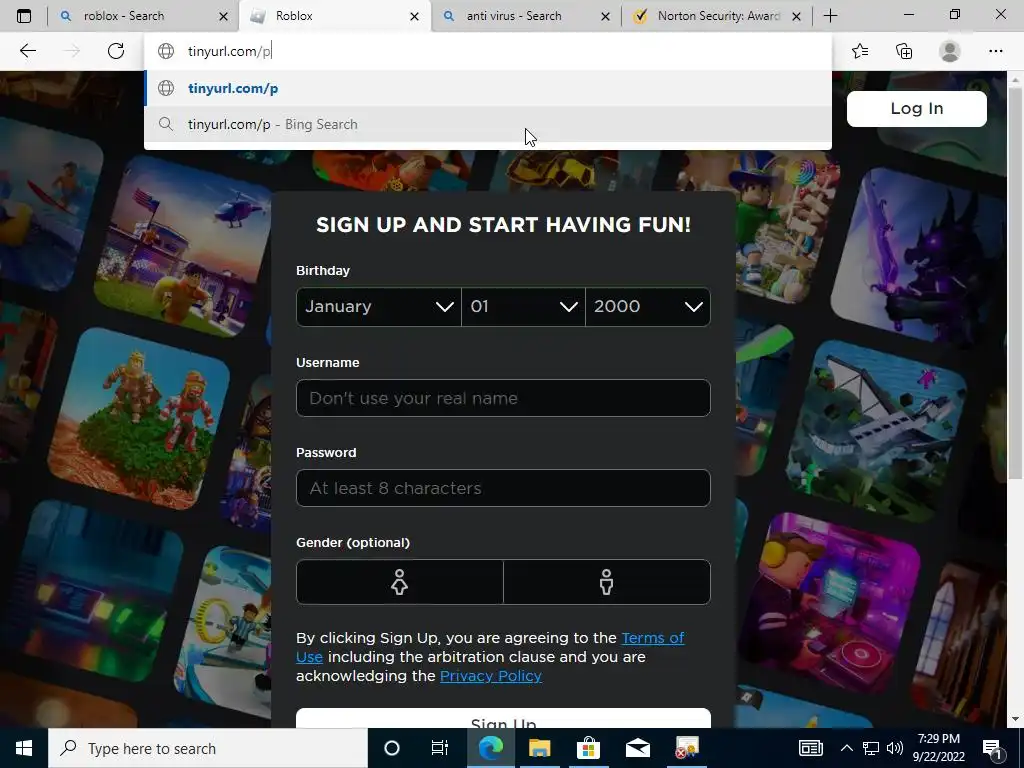This screenshot has height=768, width=1024.
Task: Click the rocky island game thumbnail
Action: pyautogui.click(x=139, y=417)
